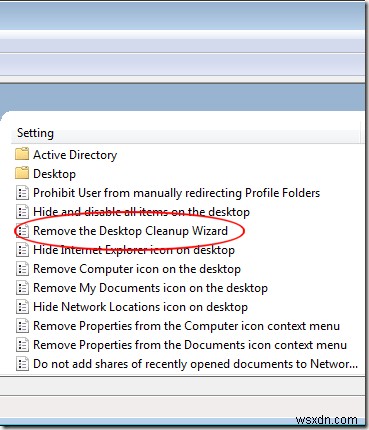
Task: Select Remove Properties from the Documents icon context menu
Action: pyautogui.click(x=190, y=345)
